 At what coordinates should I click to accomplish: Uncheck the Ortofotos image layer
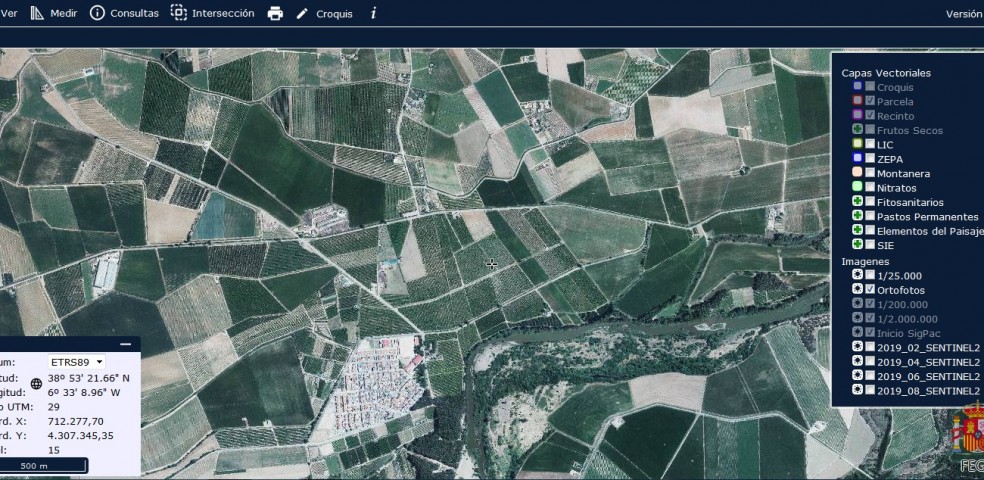(x=870, y=290)
